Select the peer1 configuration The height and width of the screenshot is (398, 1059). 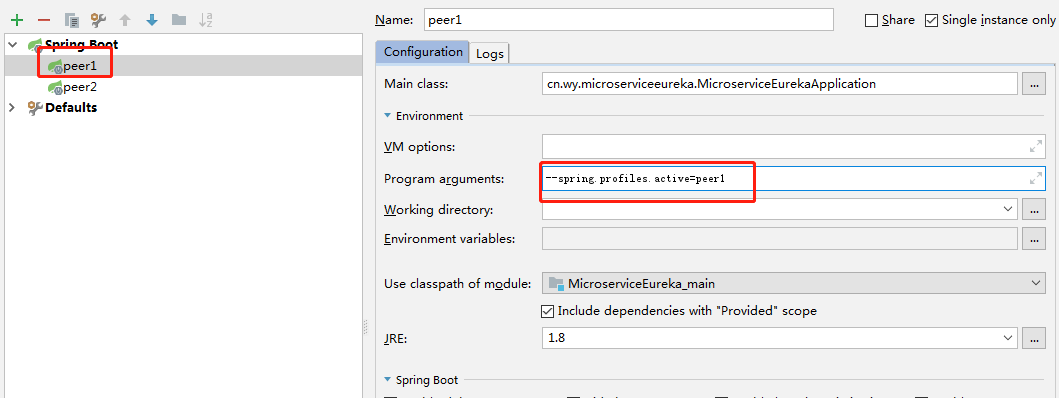tap(80, 66)
